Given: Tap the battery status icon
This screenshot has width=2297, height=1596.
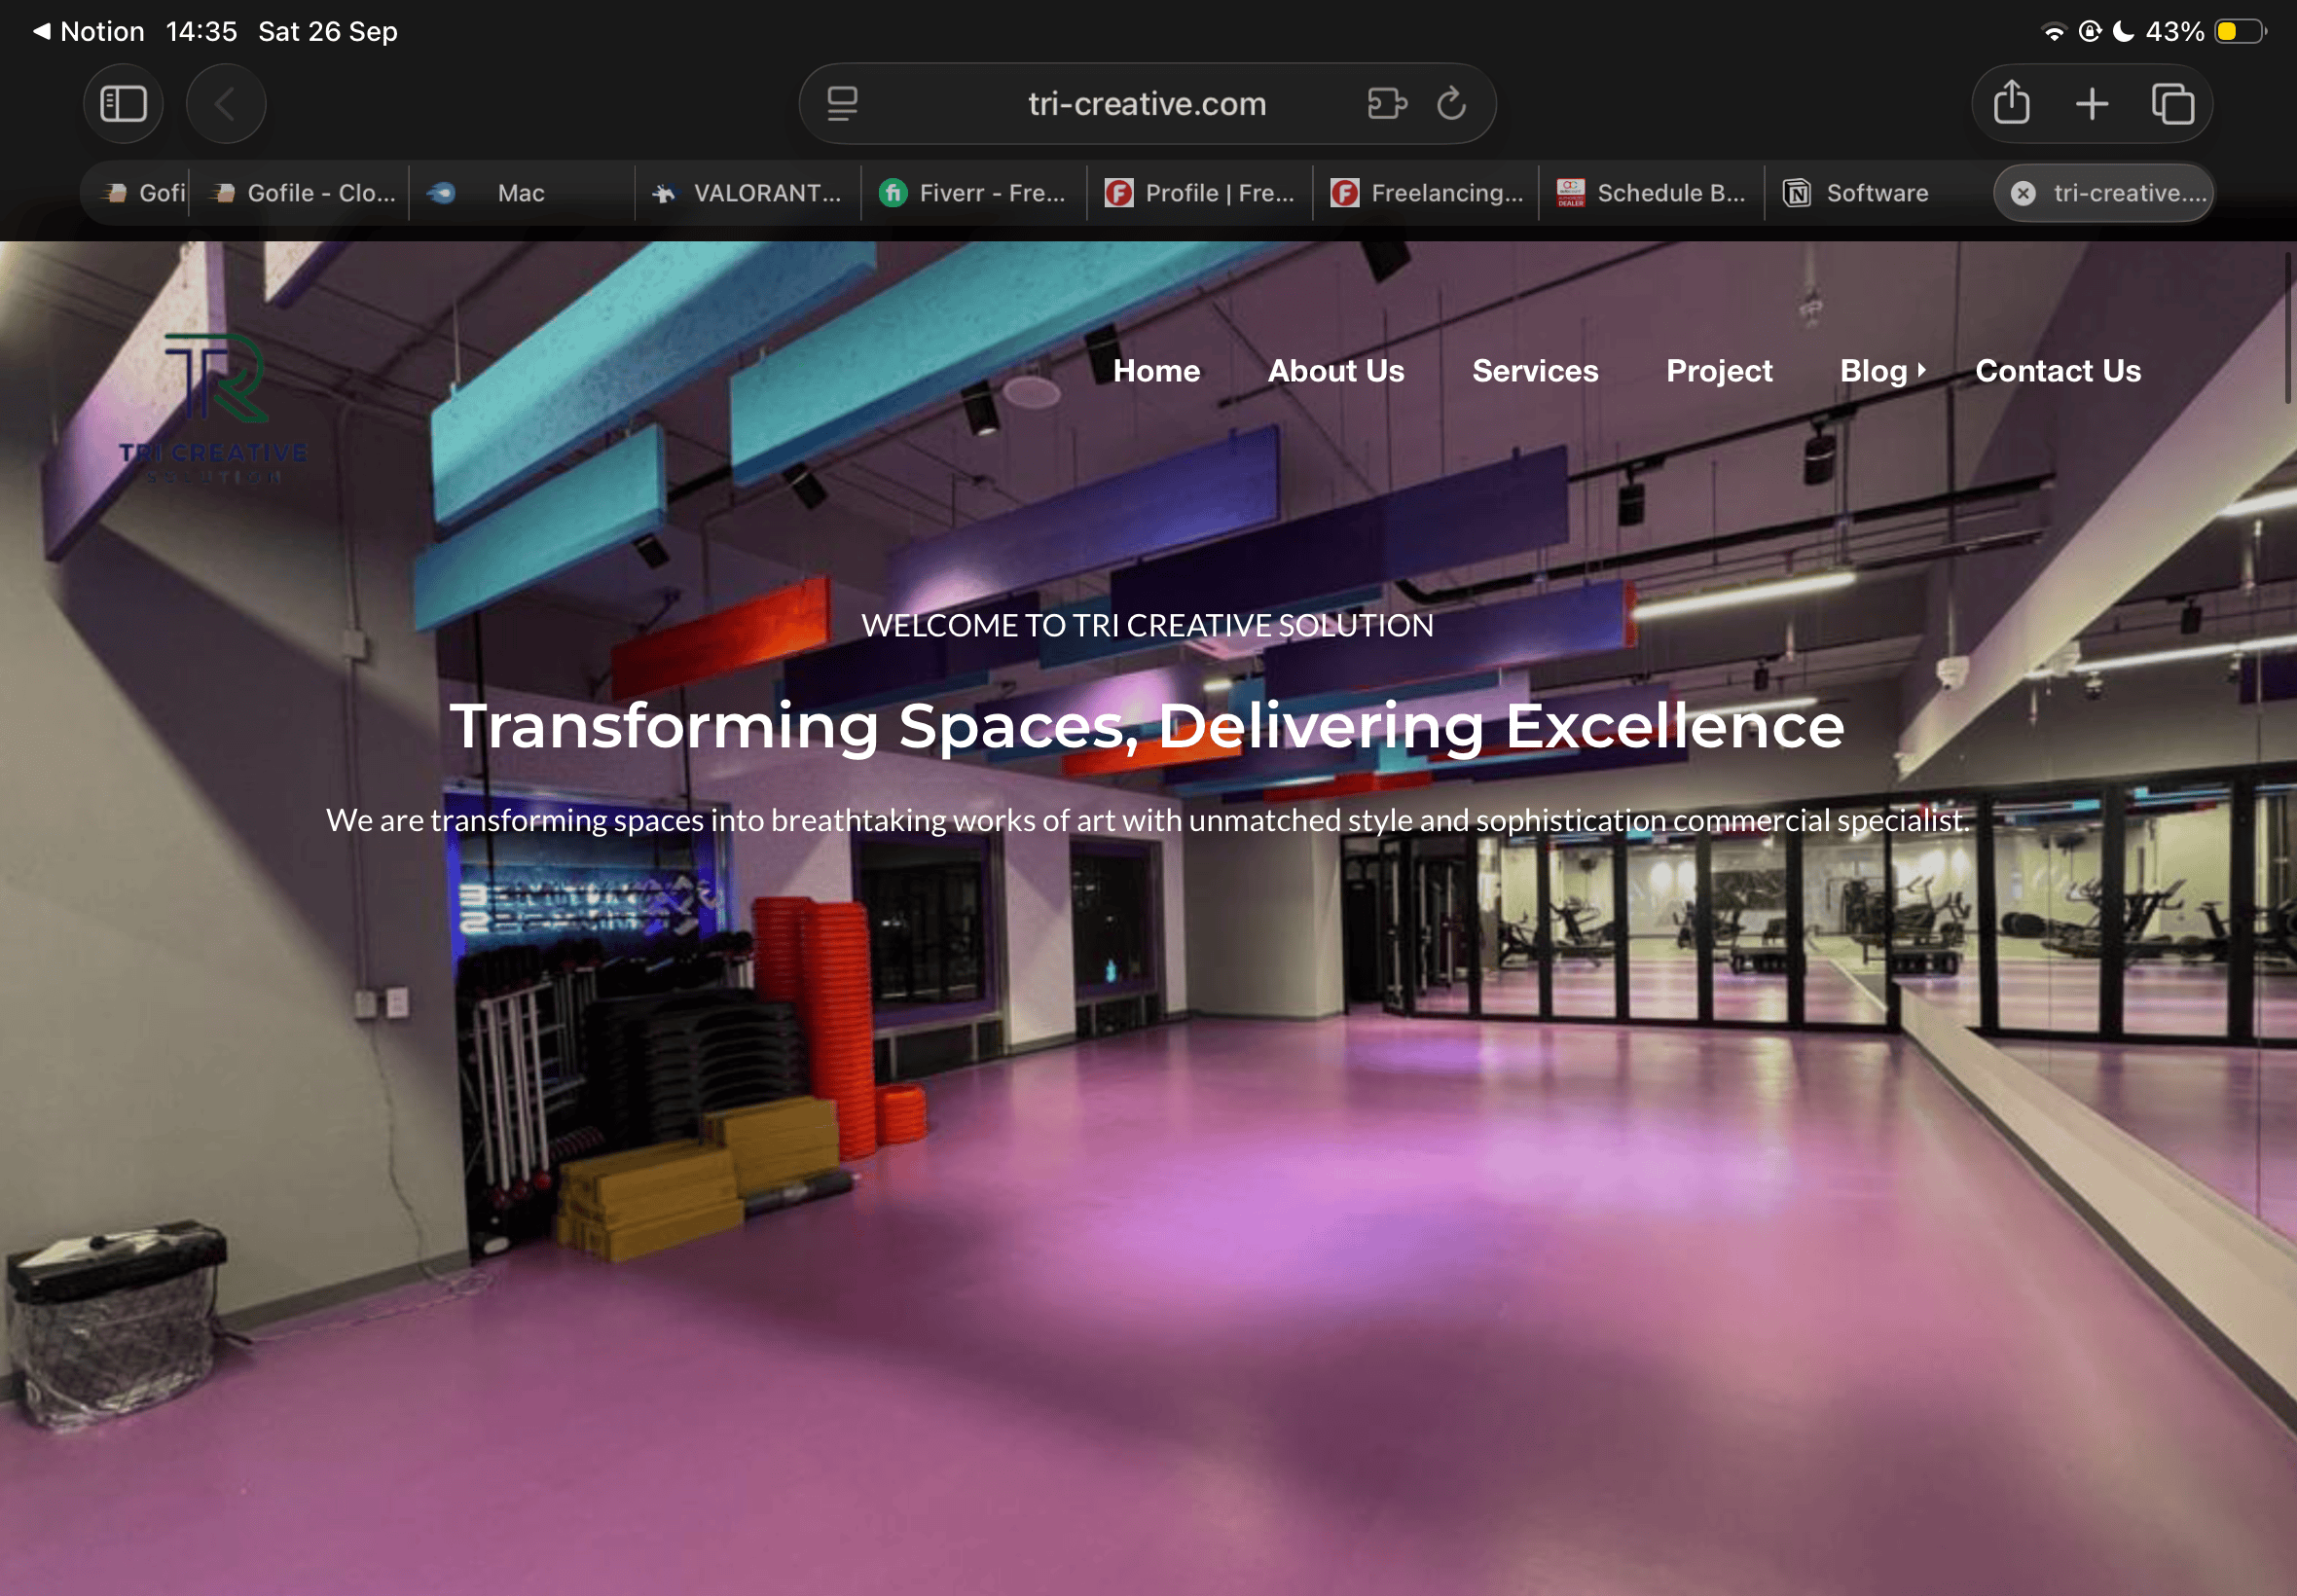Looking at the screenshot, I should click(2240, 31).
